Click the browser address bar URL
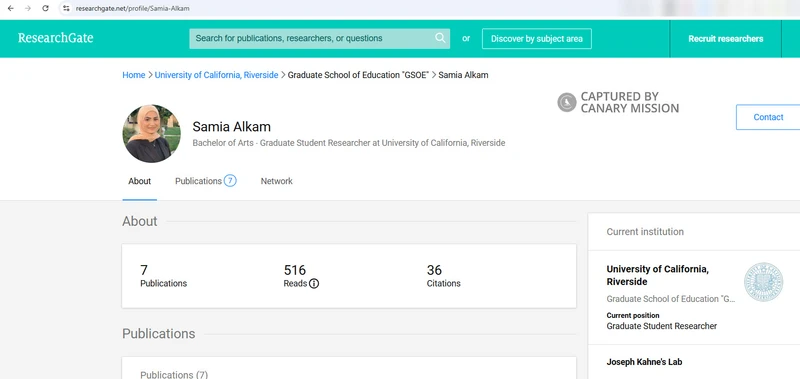This screenshot has width=800, height=379. [x=133, y=8]
